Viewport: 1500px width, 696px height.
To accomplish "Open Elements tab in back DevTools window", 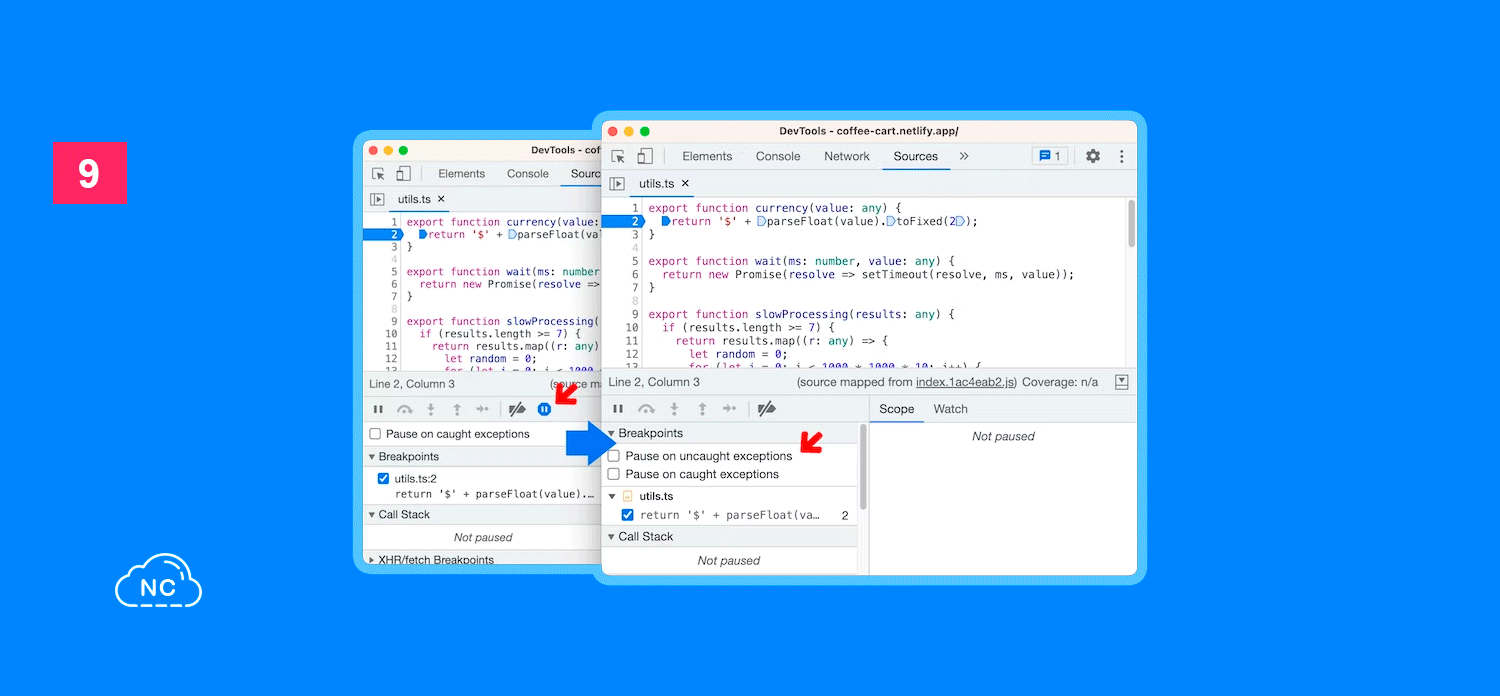I will (x=461, y=174).
